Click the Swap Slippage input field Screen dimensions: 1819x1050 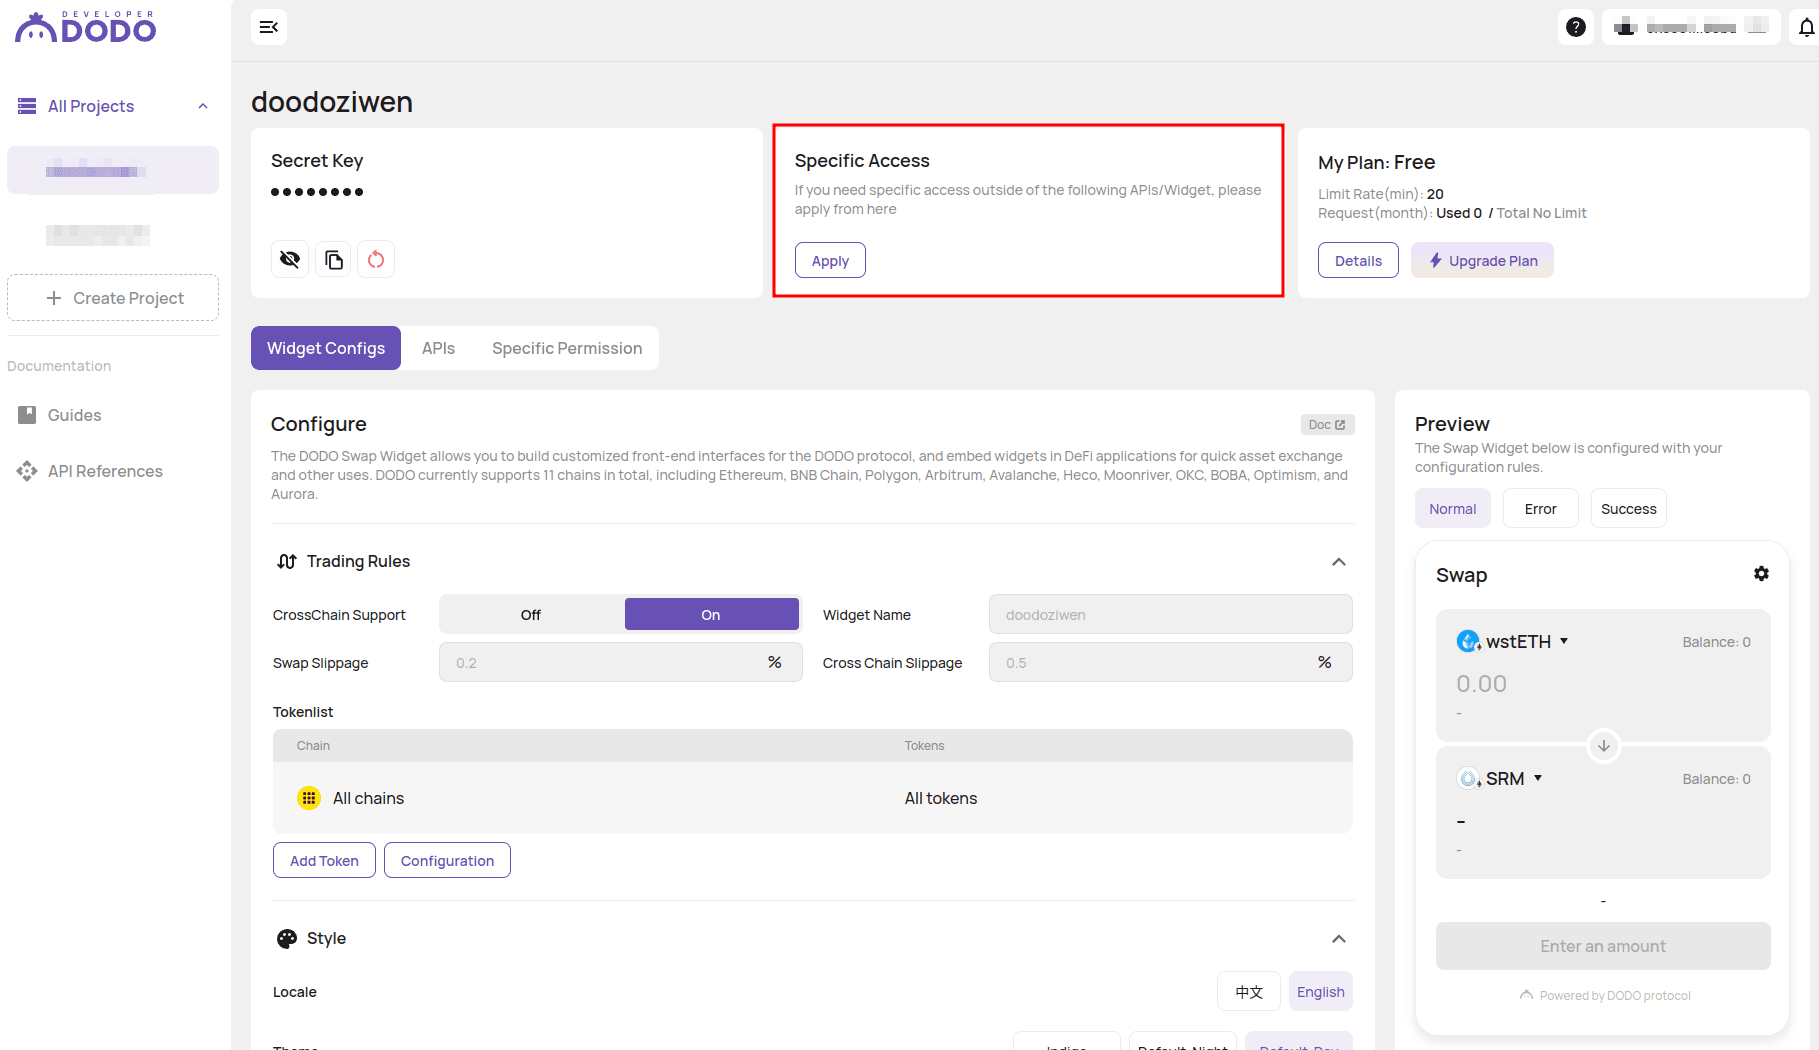pos(620,662)
